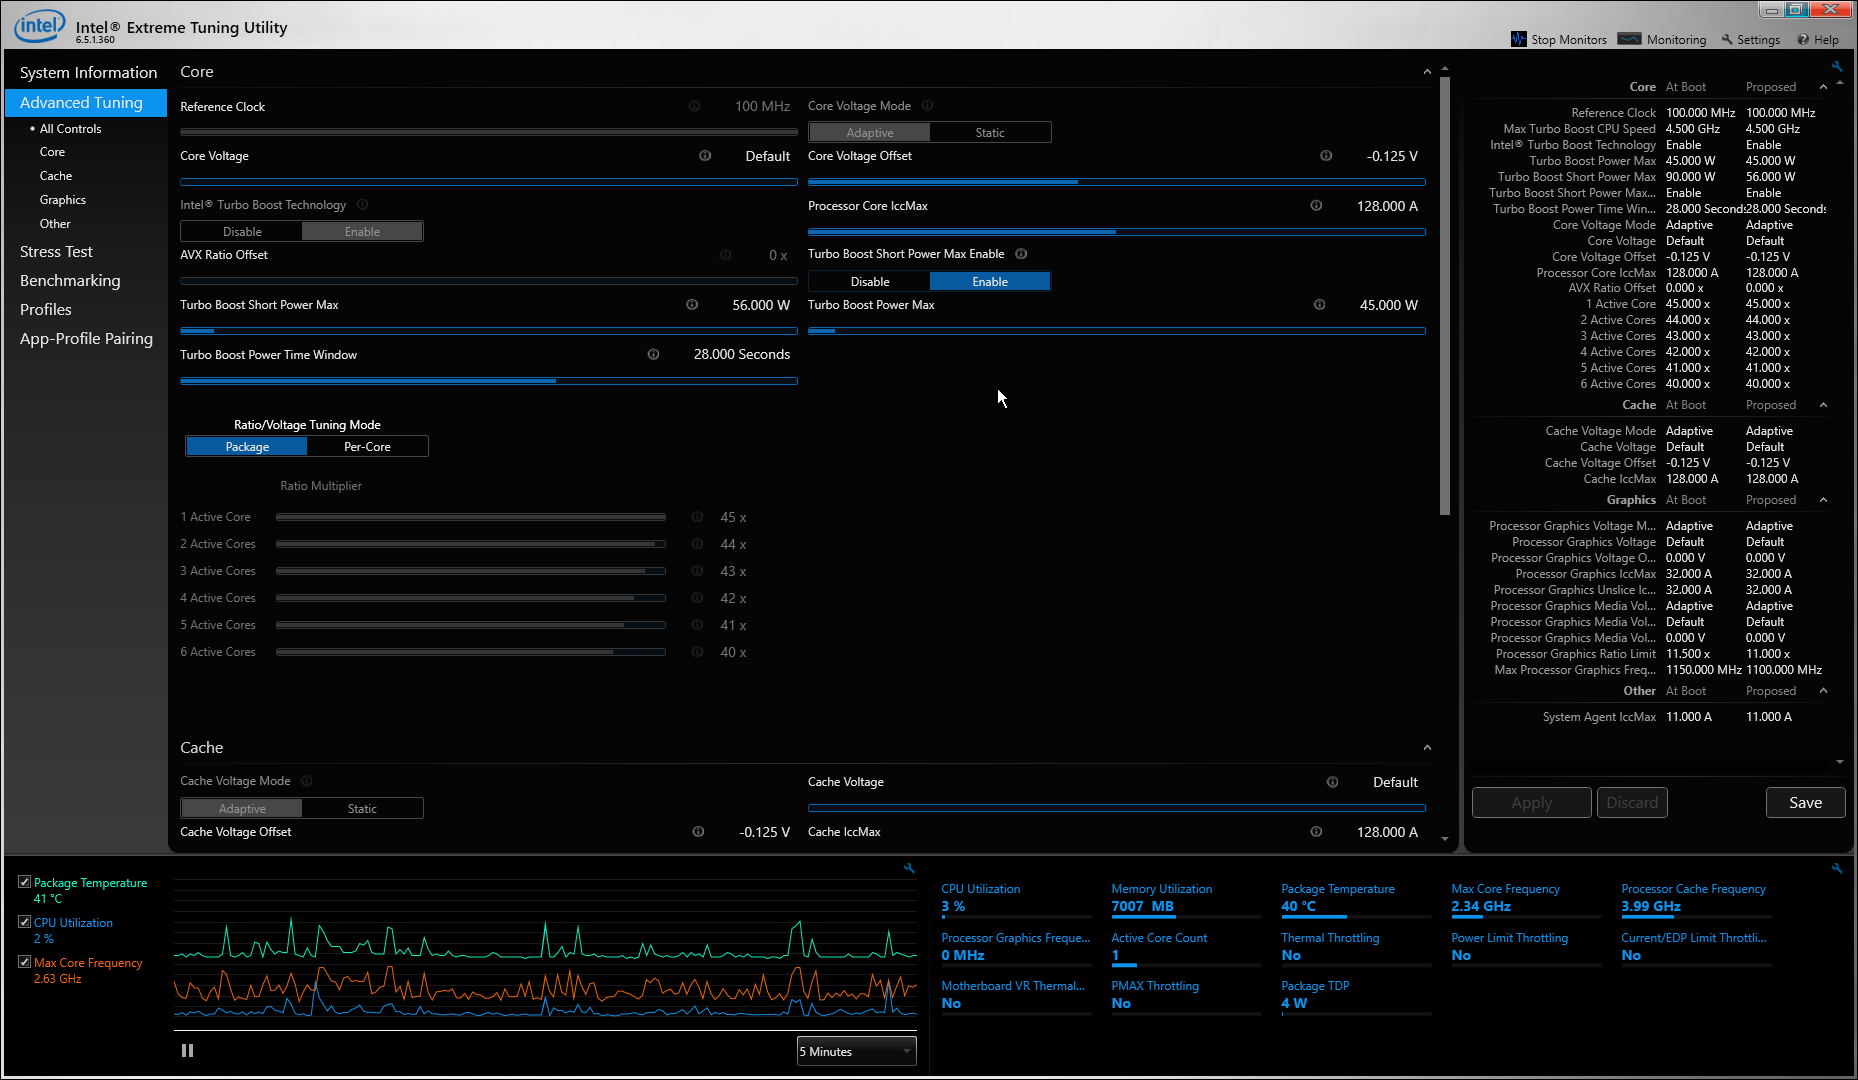Switch tuning mode to Per-Core
The height and width of the screenshot is (1080, 1858).
tap(367, 447)
